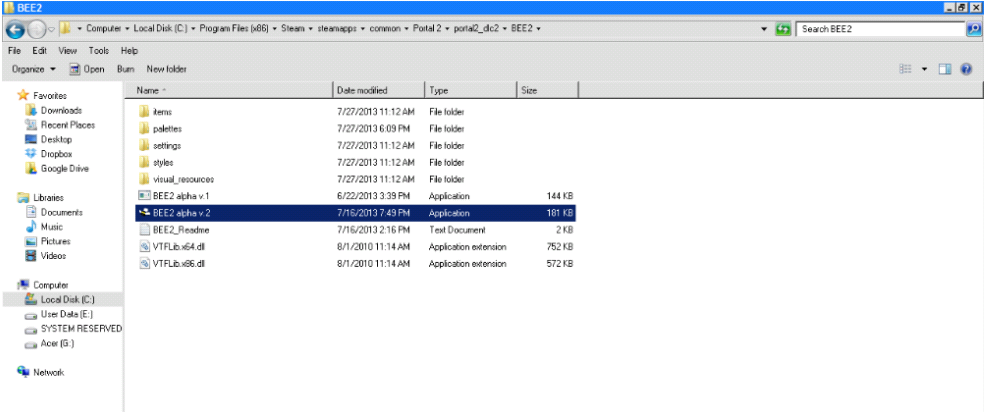Viewport: 988px width, 412px height.
Task: Click the Open toolbar button
Action: point(87,69)
